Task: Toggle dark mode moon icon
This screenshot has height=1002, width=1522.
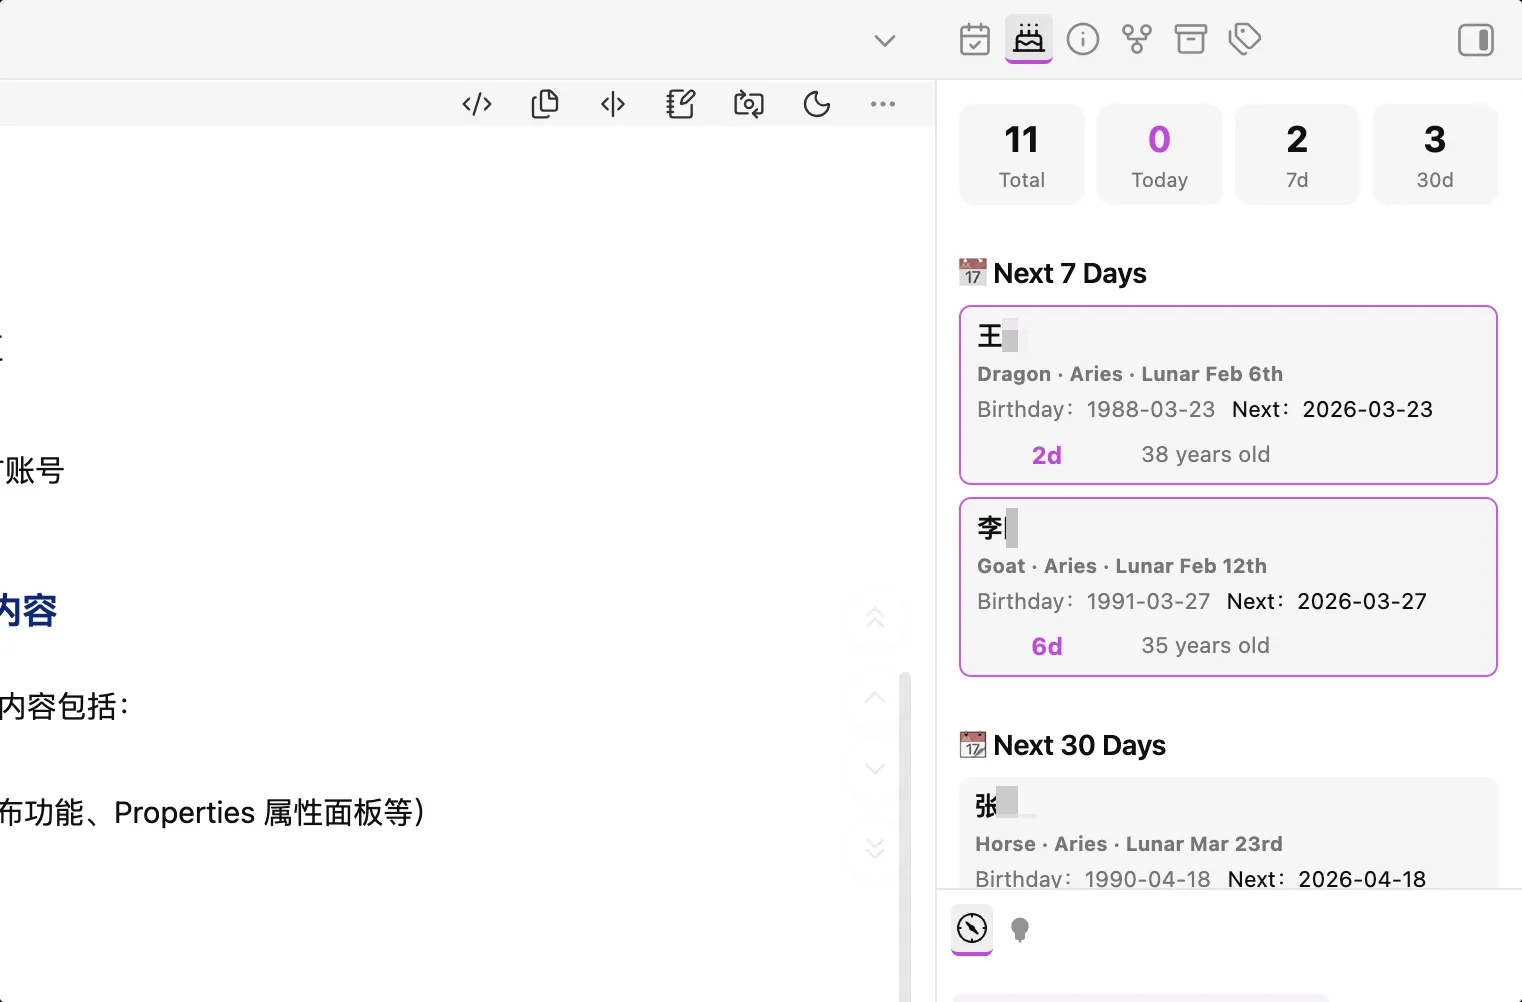Action: pyautogui.click(x=817, y=104)
